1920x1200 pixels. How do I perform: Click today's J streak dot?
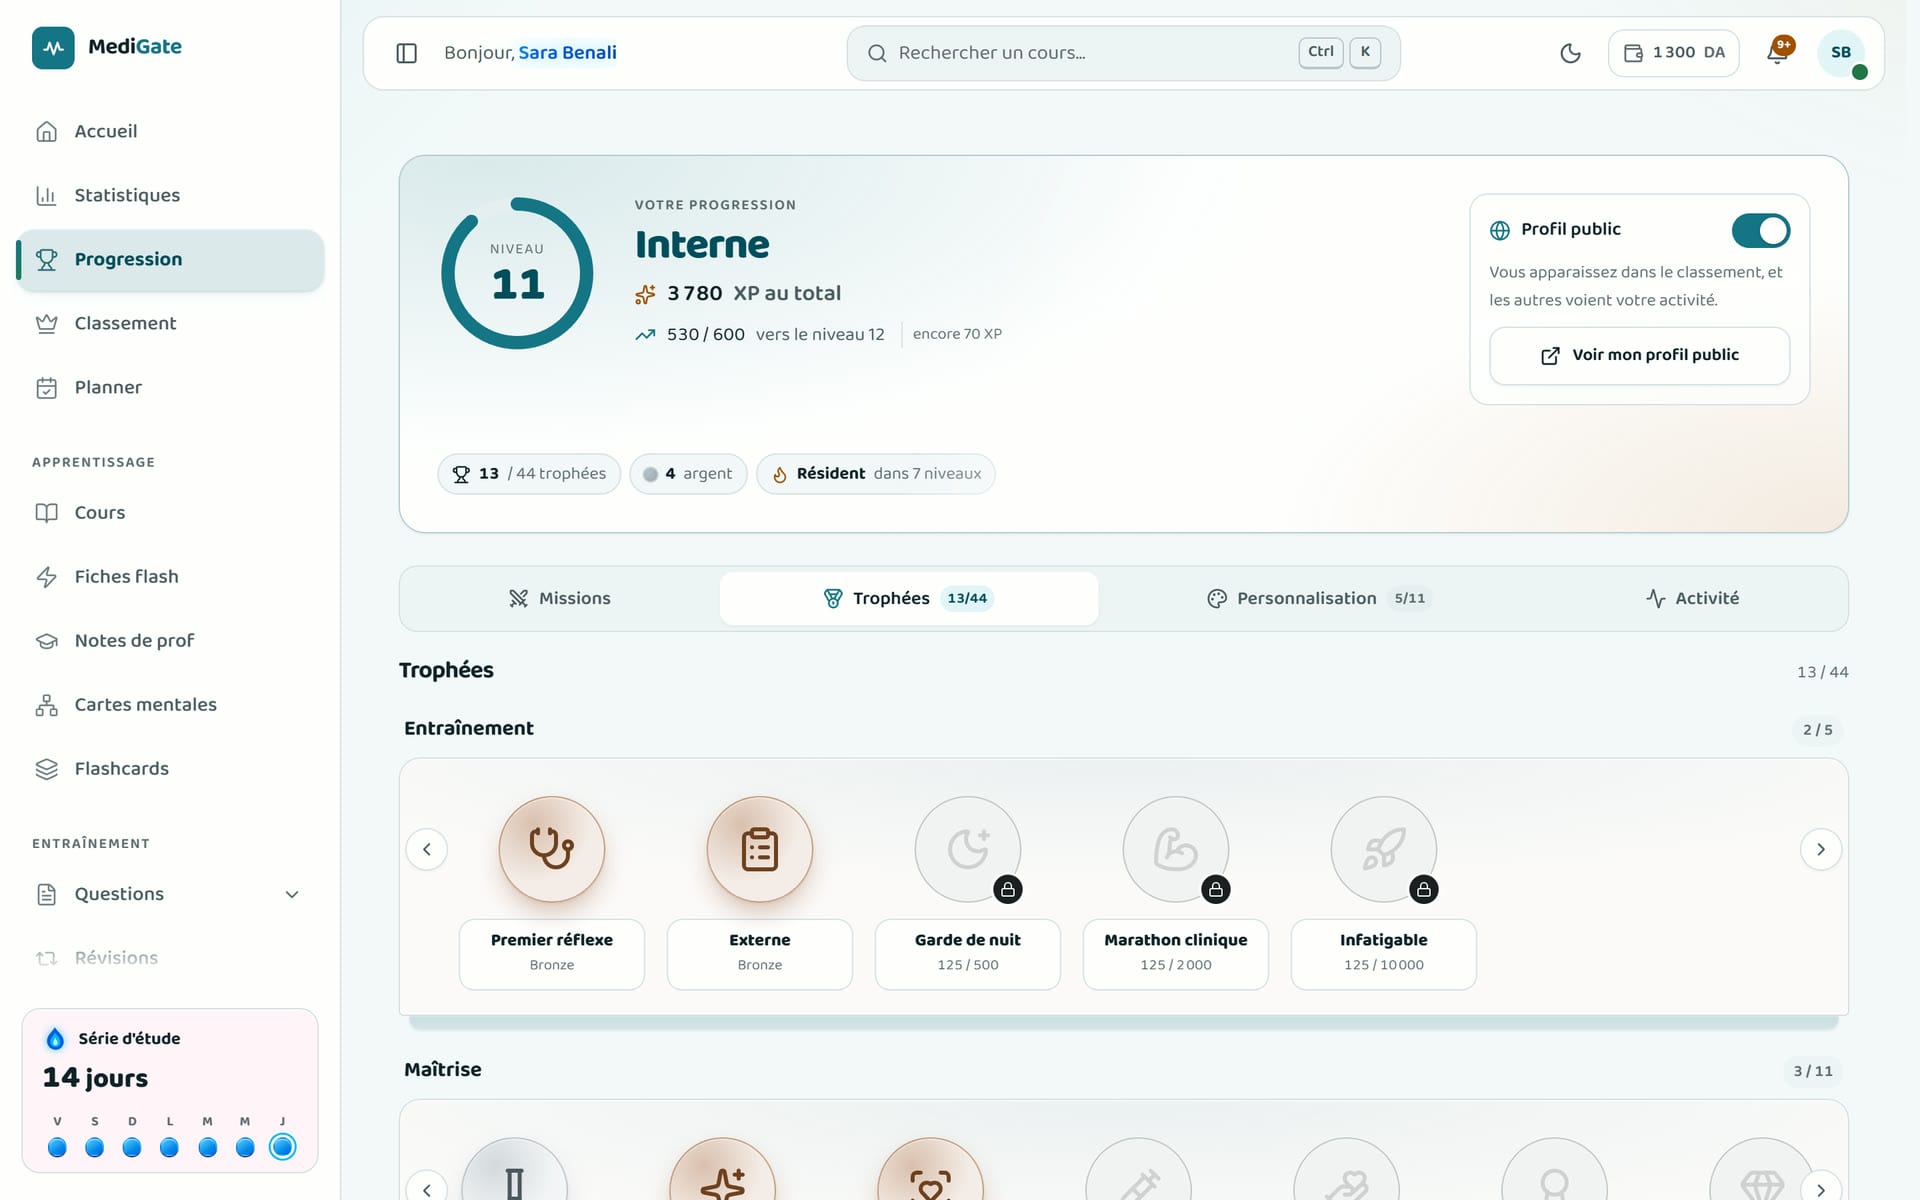[x=283, y=1147]
